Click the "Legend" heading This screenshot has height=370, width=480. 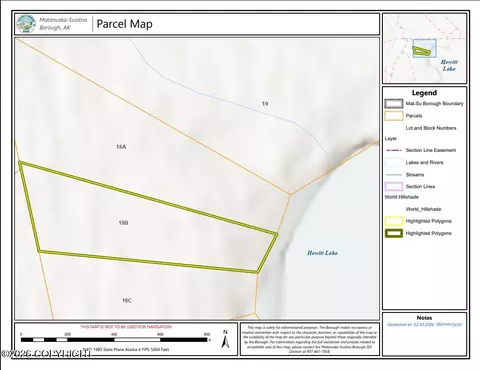tap(424, 93)
